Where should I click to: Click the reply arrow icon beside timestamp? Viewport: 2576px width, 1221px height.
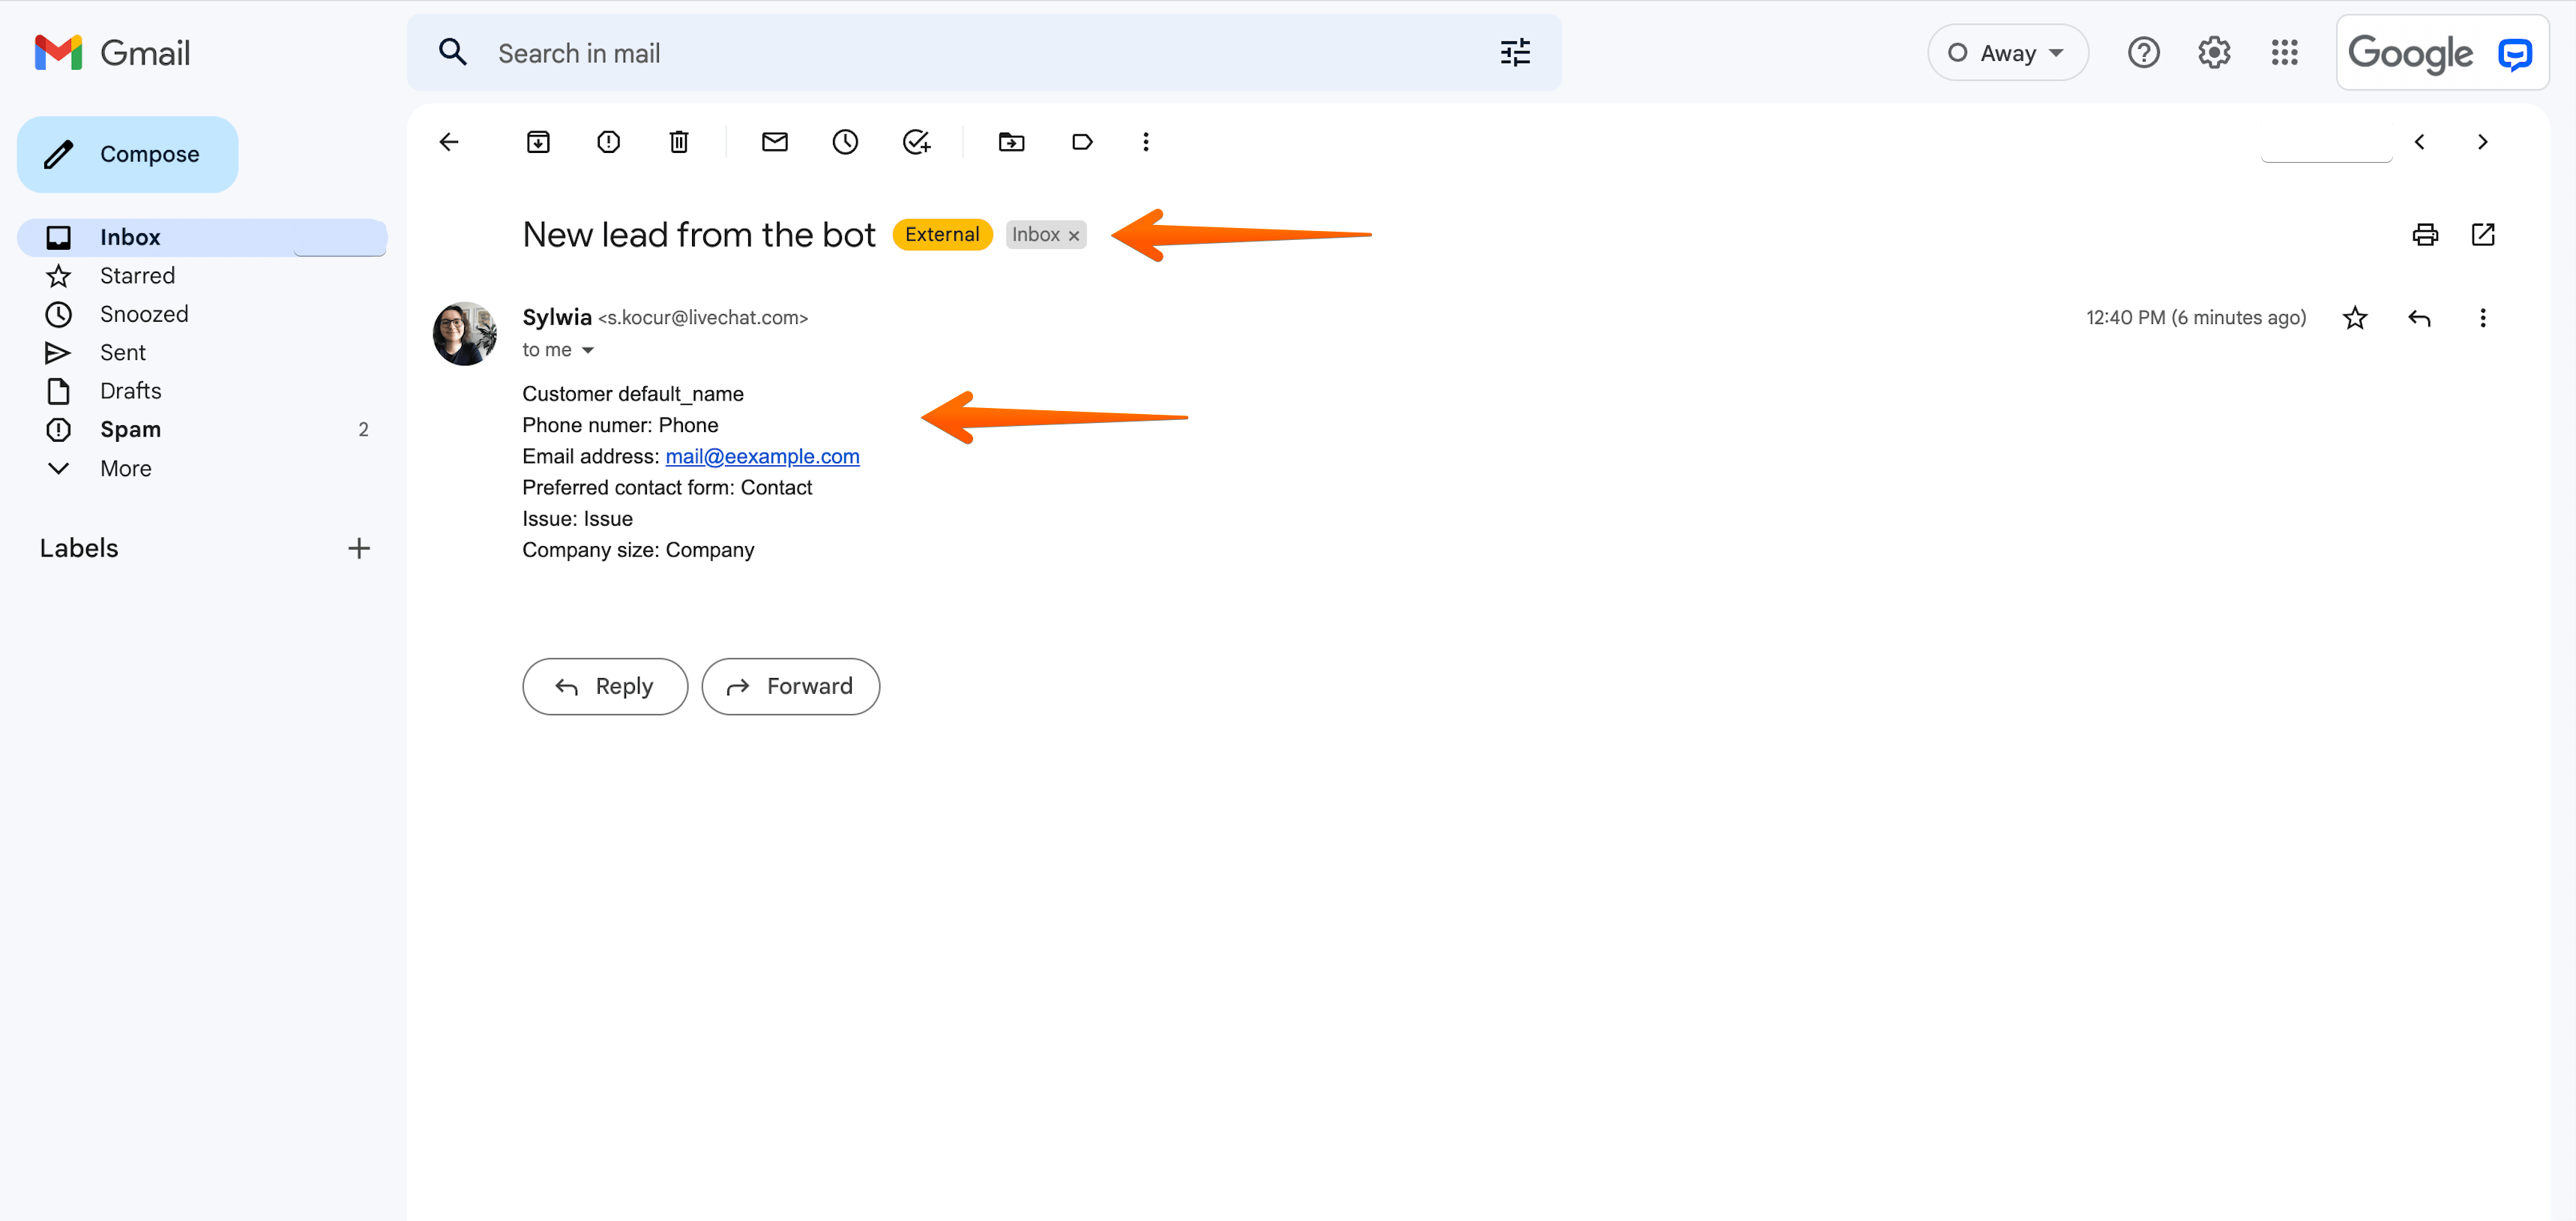point(2419,318)
